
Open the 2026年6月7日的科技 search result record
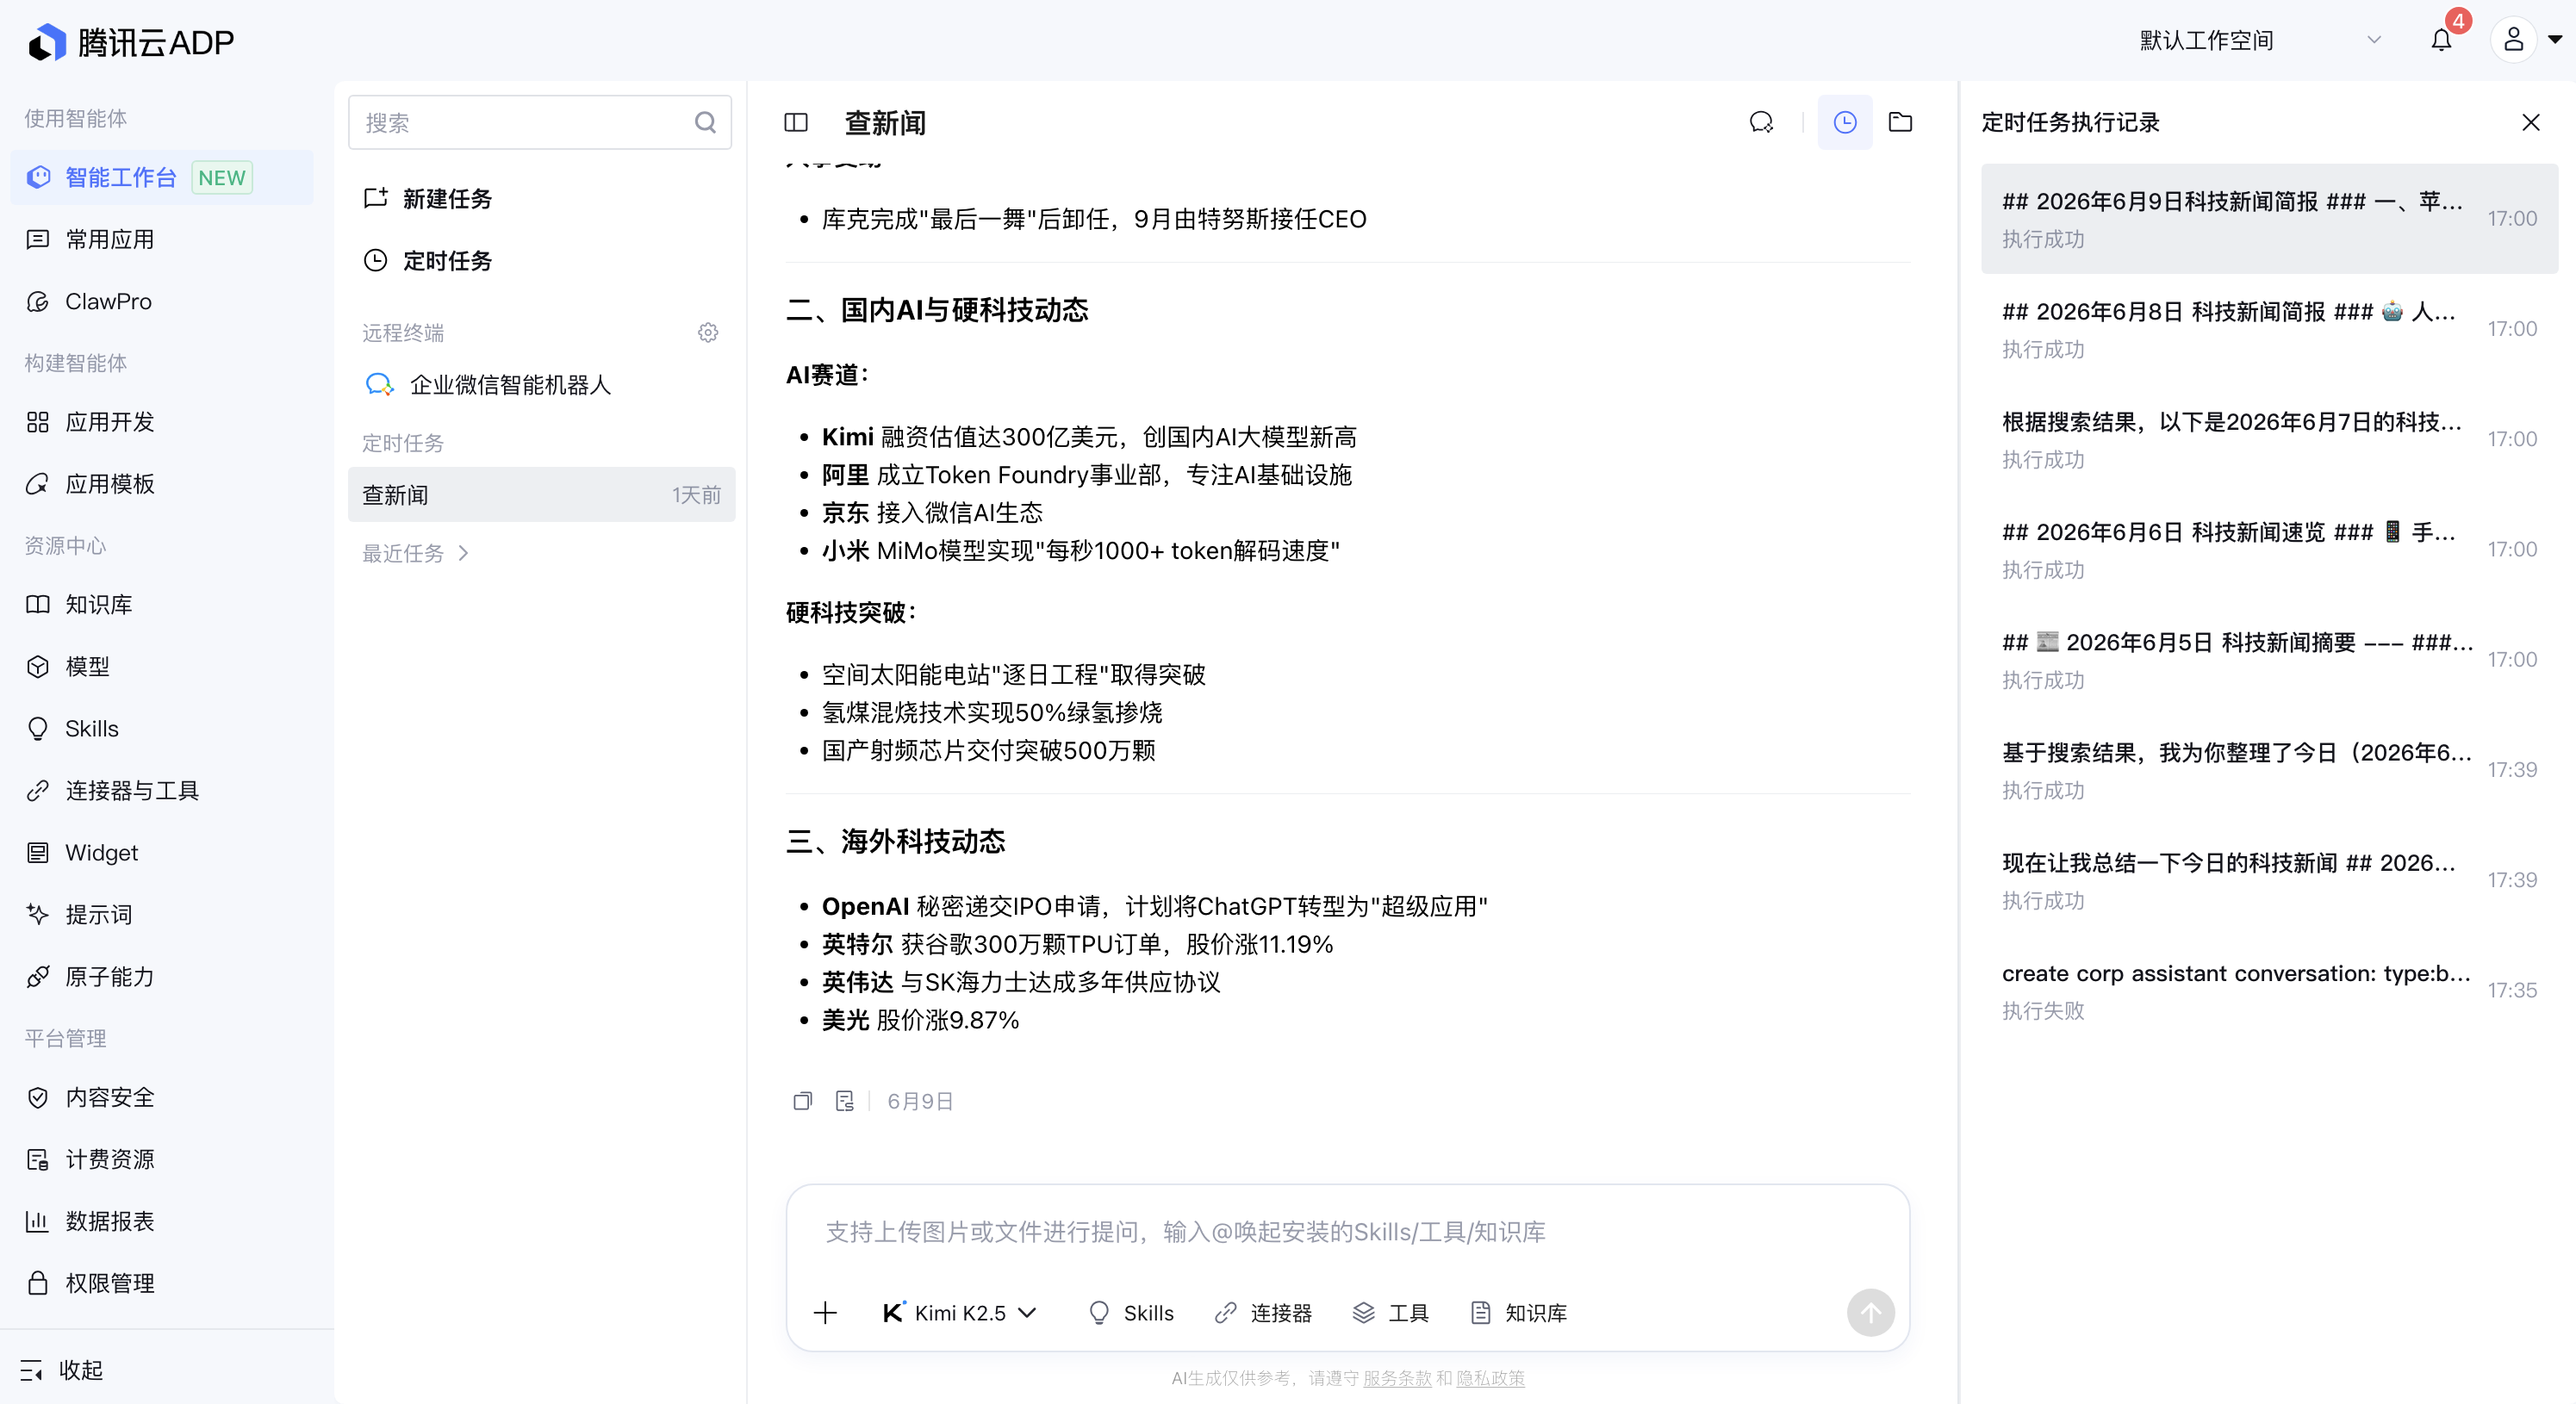point(2269,439)
